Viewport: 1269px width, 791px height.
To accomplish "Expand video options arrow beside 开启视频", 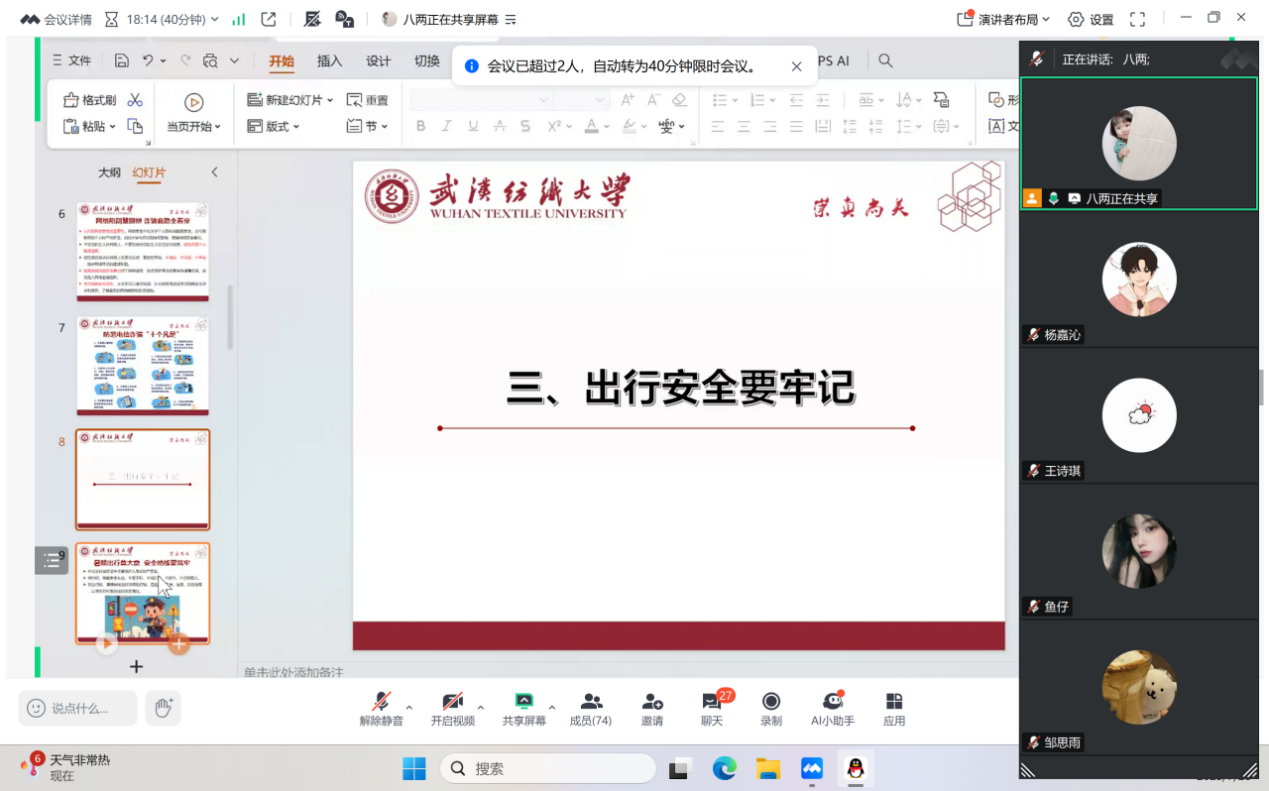I will pos(480,707).
